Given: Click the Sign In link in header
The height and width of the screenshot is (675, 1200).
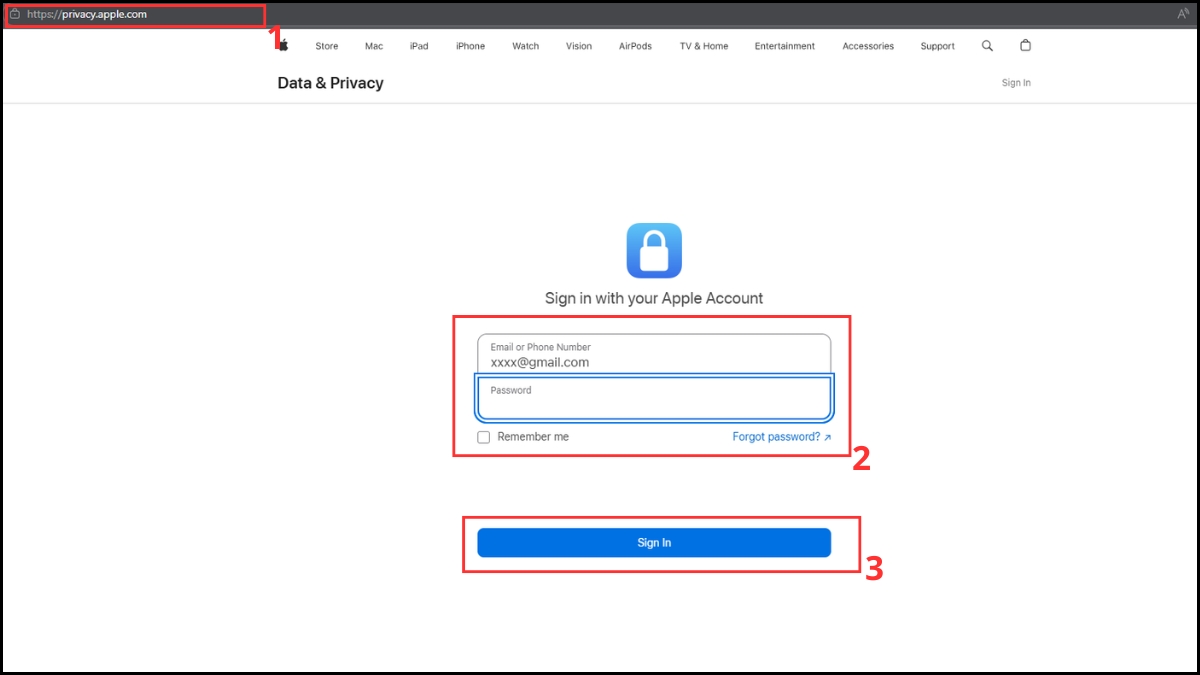Looking at the screenshot, I should click(x=1016, y=83).
